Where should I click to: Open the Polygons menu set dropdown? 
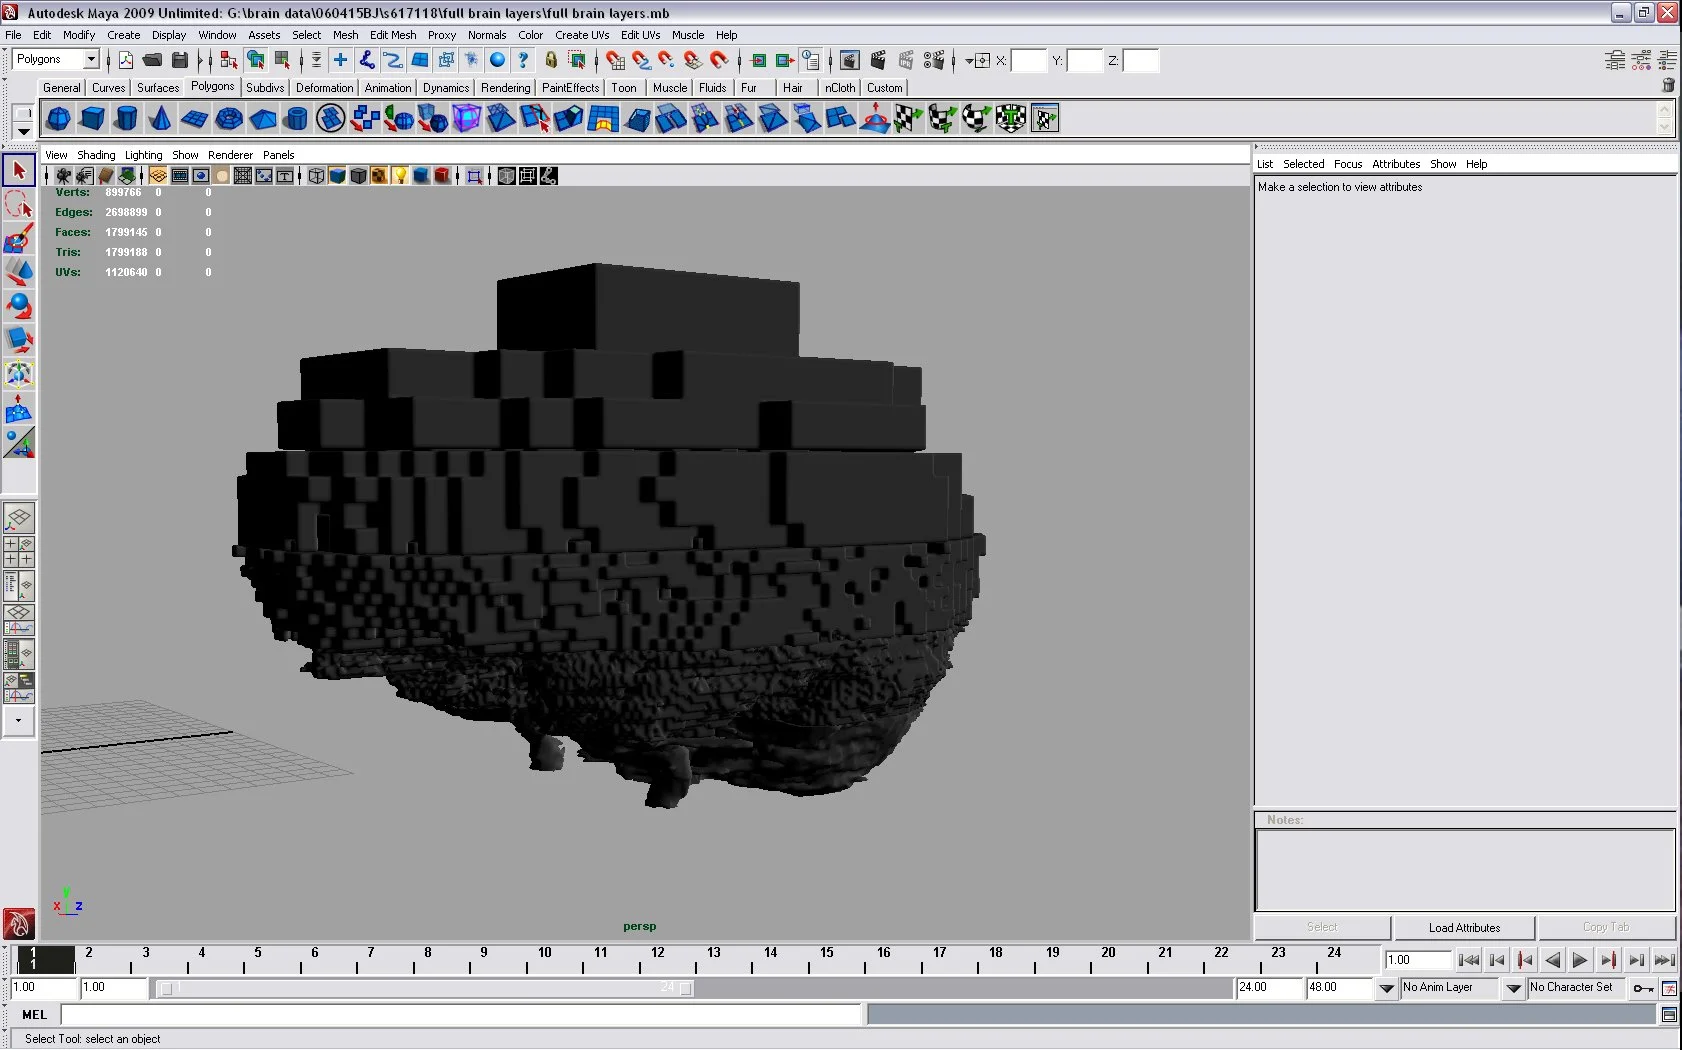91,60
